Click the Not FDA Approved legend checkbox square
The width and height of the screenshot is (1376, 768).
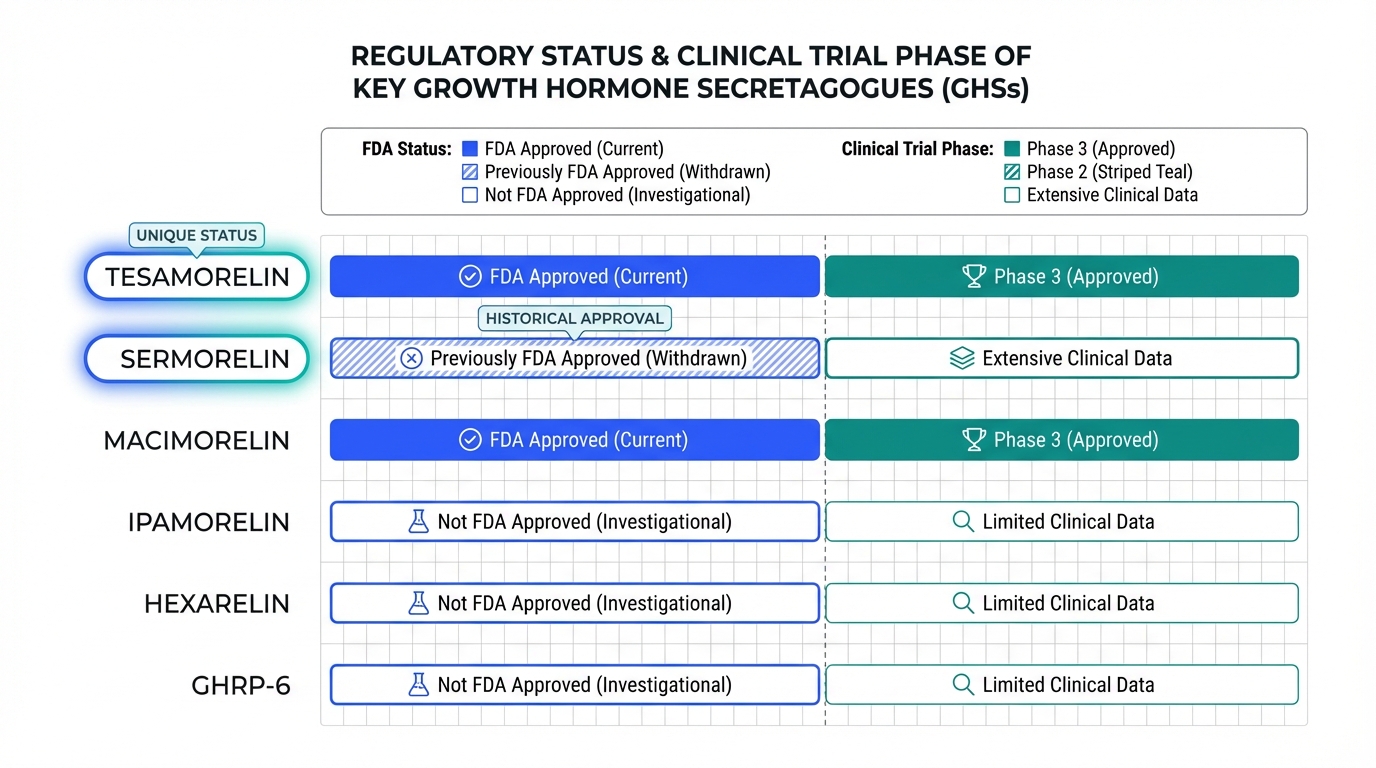(470, 195)
